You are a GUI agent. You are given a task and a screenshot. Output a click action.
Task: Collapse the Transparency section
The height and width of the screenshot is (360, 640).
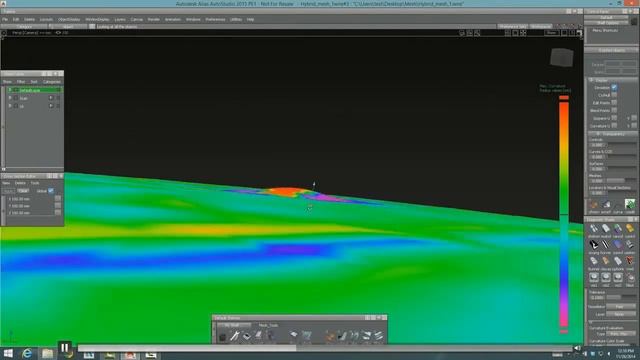(x=597, y=134)
